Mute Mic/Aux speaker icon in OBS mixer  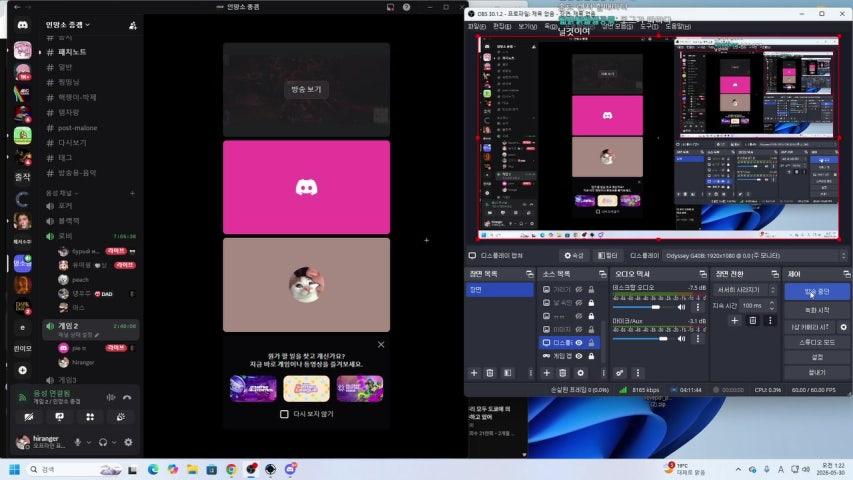click(x=682, y=339)
